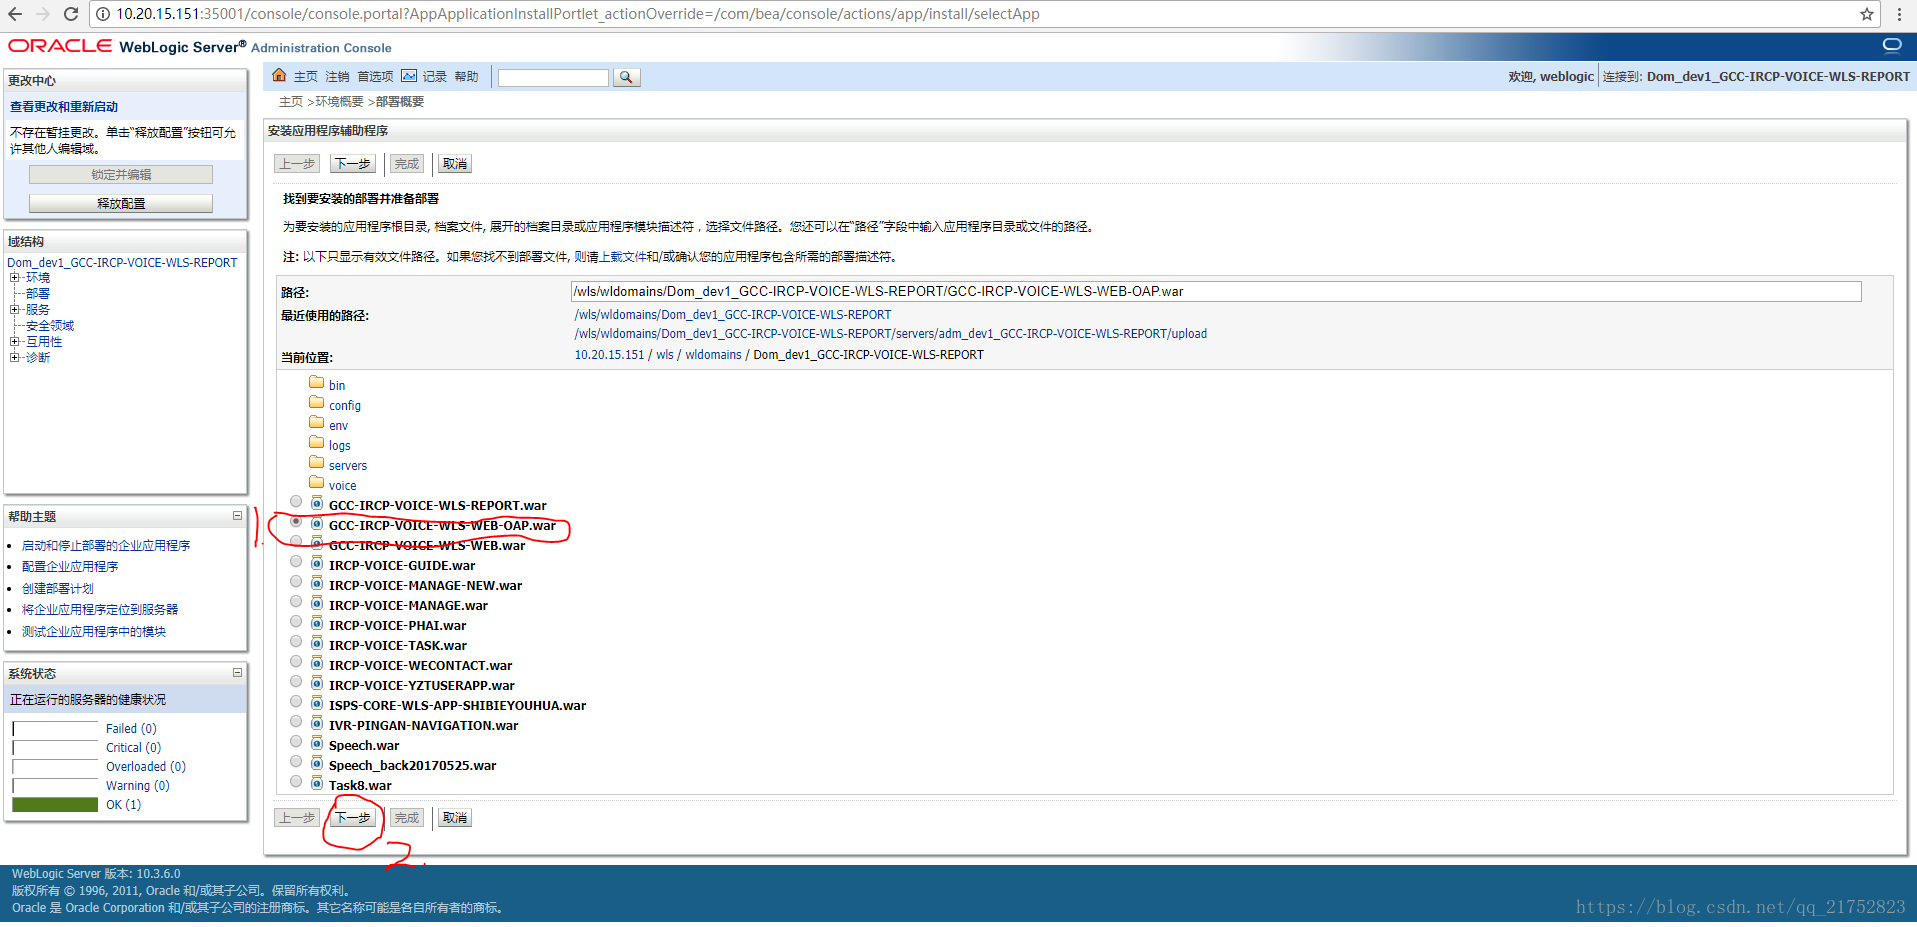Click archive icon of IRCP-VOICE-TASK.war
Screen dimensions: 1917x927
point(317,643)
